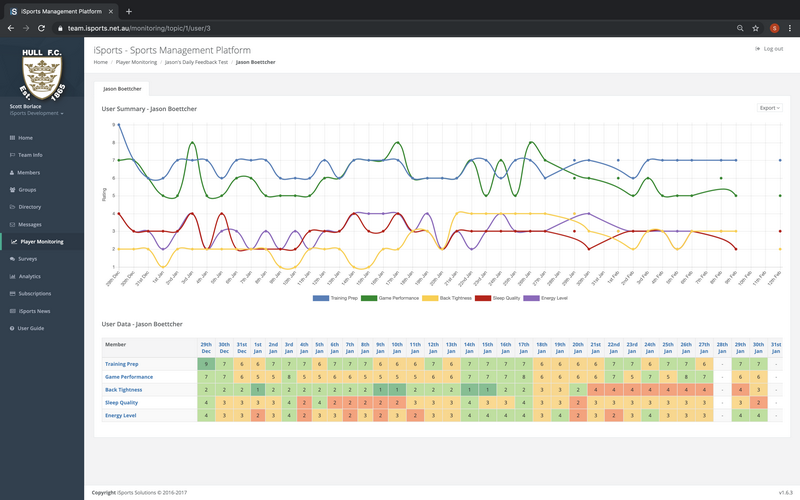Open the Back Tightness row link

123,390
